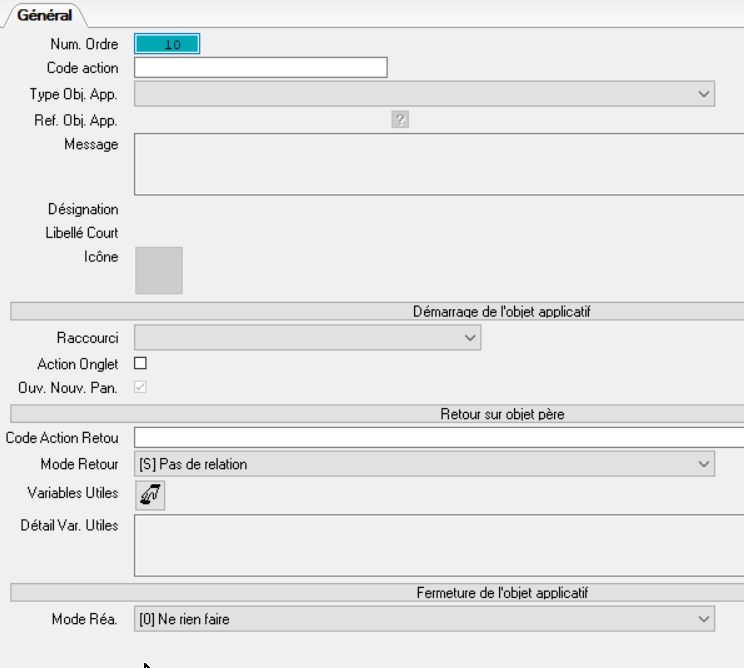Expand the Raccourci combo box

click(x=307, y=338)
